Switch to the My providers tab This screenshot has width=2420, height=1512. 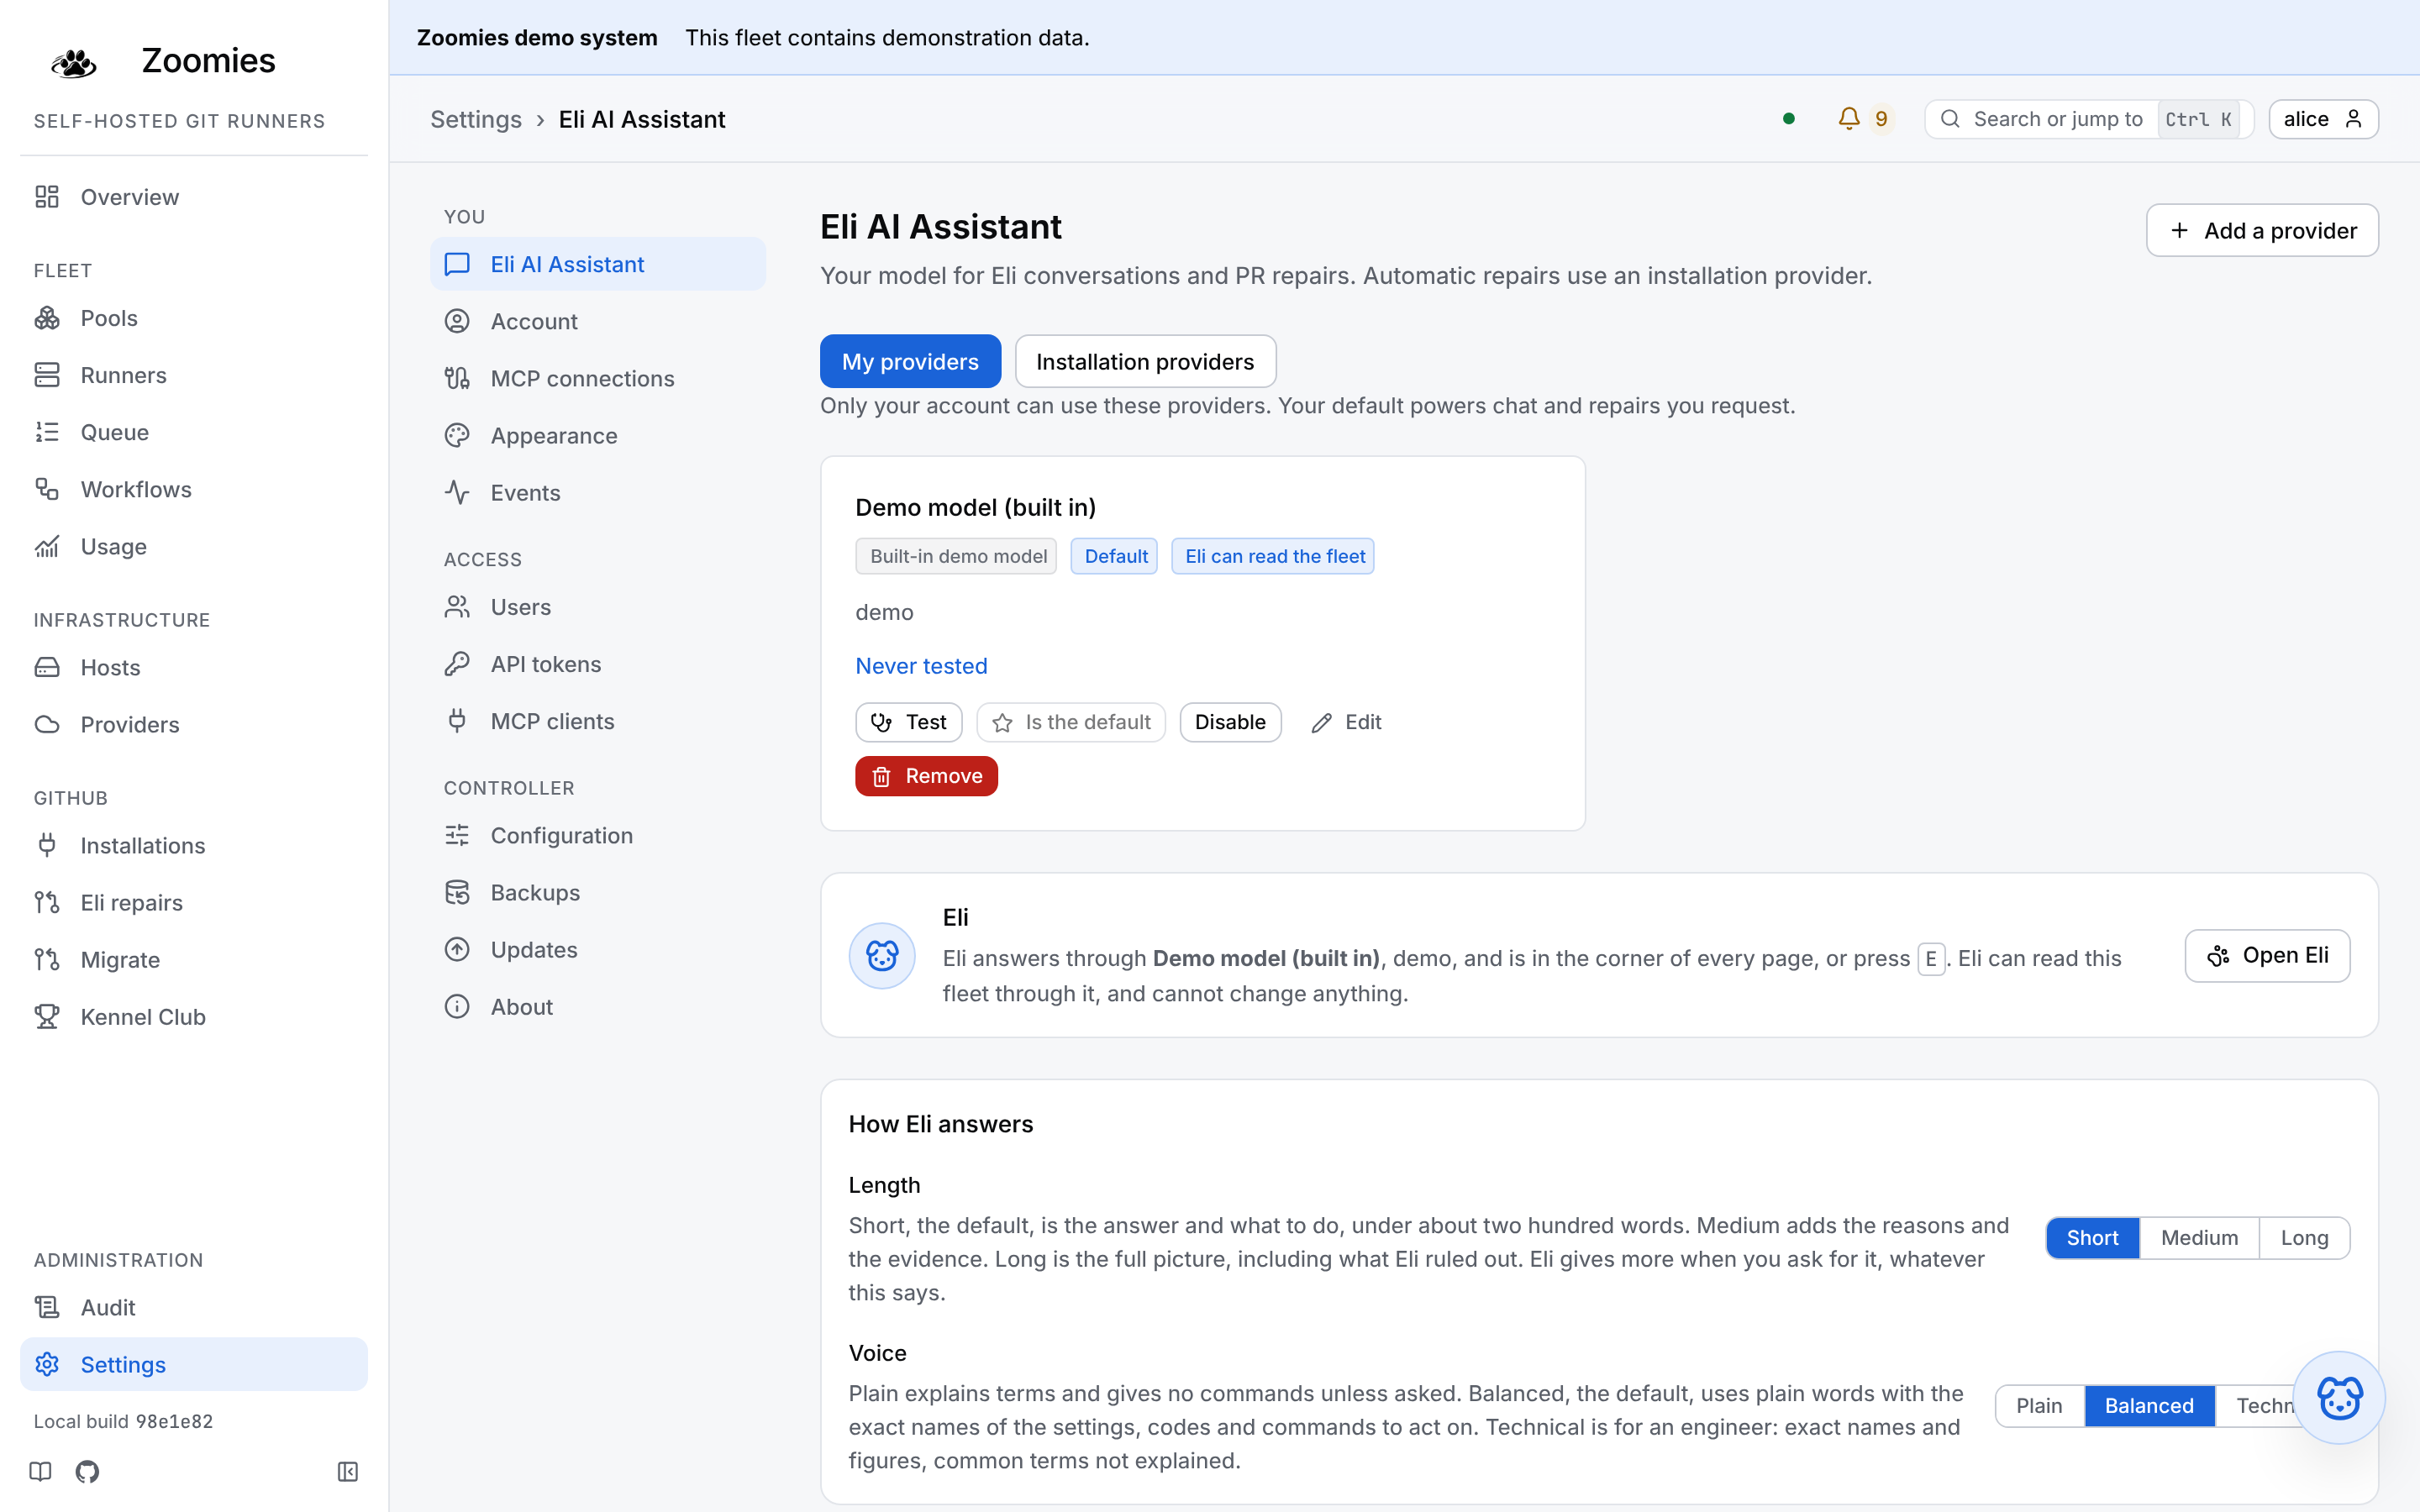coord(910,361)
